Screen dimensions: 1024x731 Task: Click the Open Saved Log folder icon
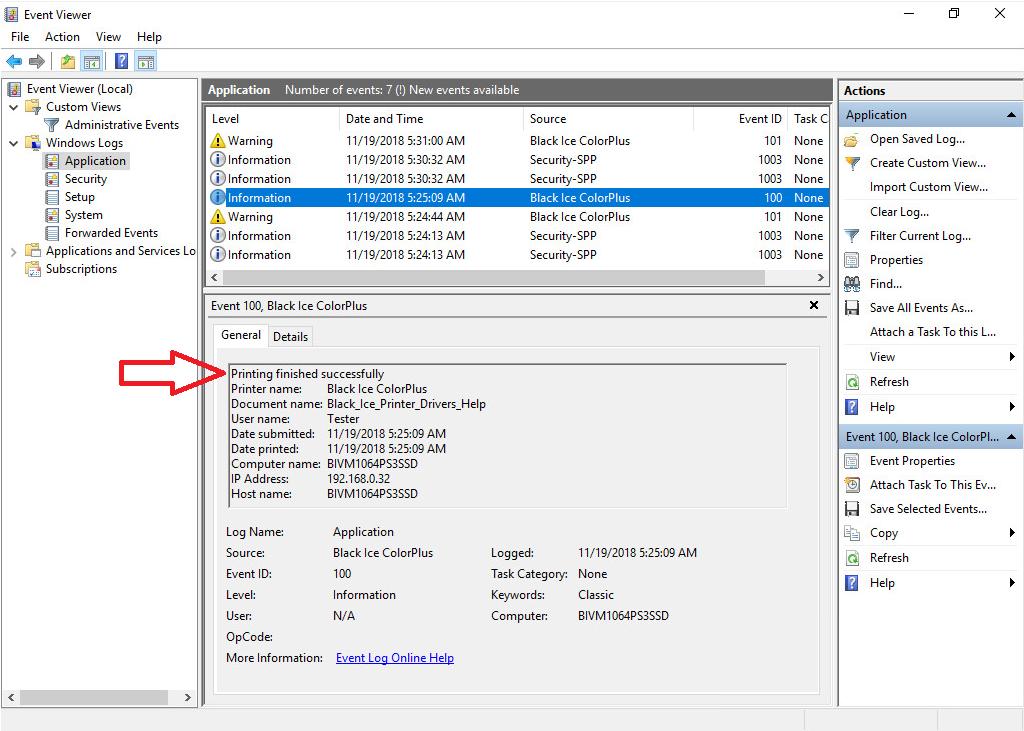click(852, 140)
